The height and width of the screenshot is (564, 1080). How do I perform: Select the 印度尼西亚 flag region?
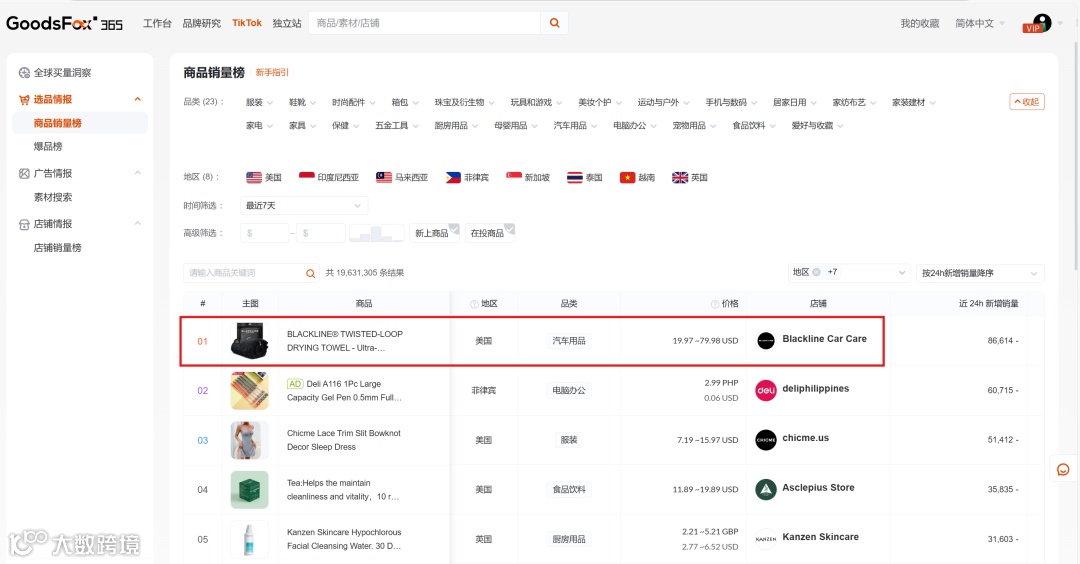(329, 178)
